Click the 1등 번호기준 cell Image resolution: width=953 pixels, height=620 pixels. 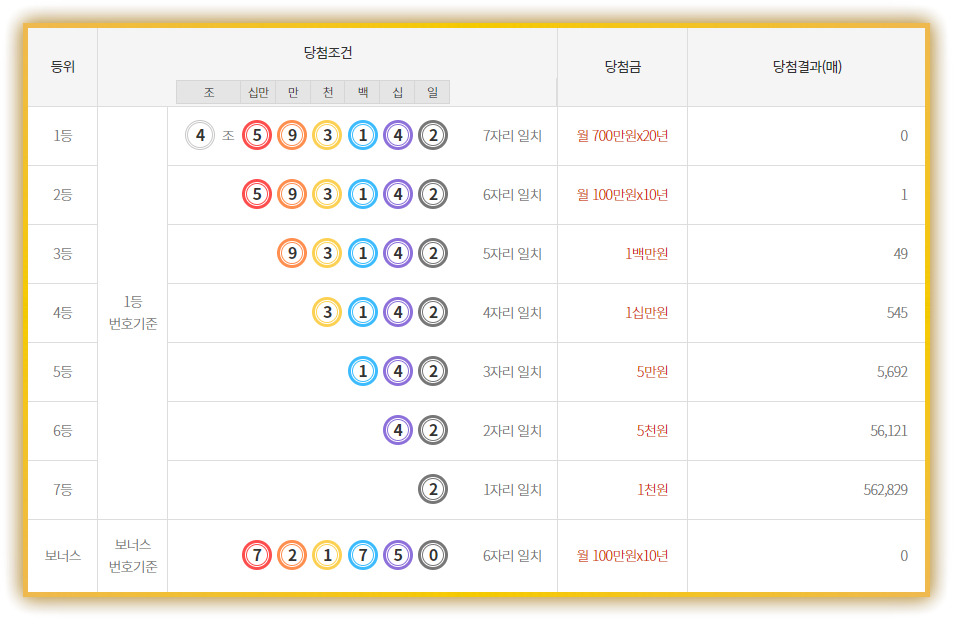click(132, 312)
